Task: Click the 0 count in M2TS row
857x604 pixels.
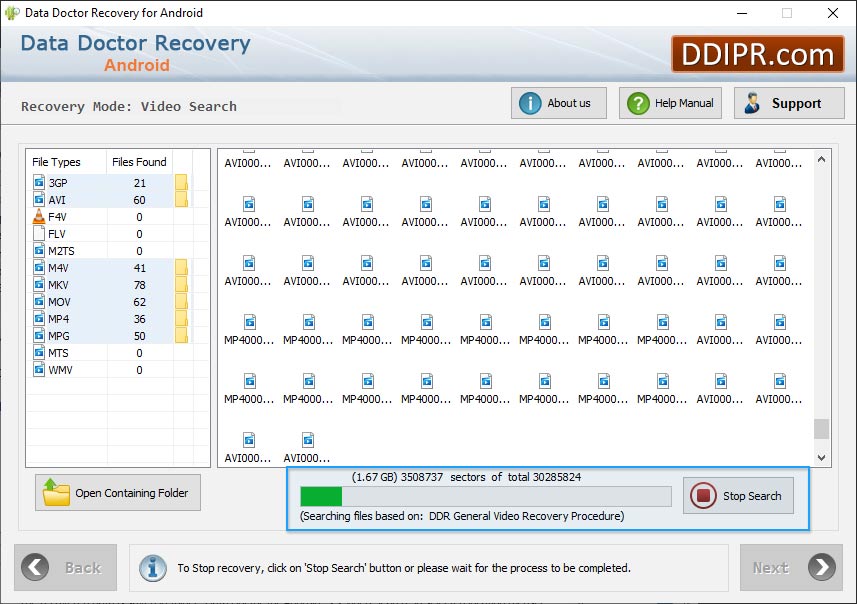Action: [x=139, y=251]
